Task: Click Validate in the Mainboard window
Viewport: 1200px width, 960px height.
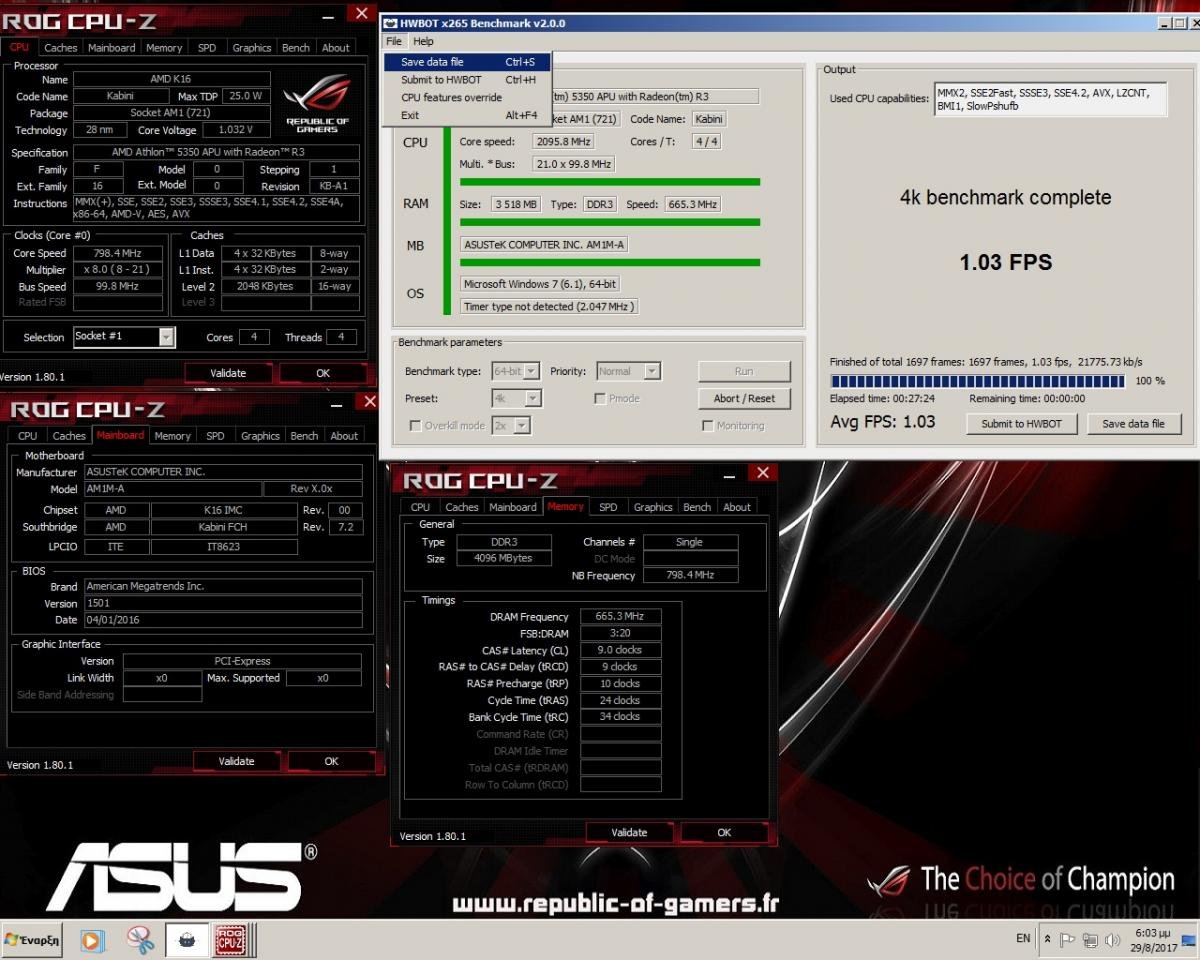Action: [x=236, y=761]
